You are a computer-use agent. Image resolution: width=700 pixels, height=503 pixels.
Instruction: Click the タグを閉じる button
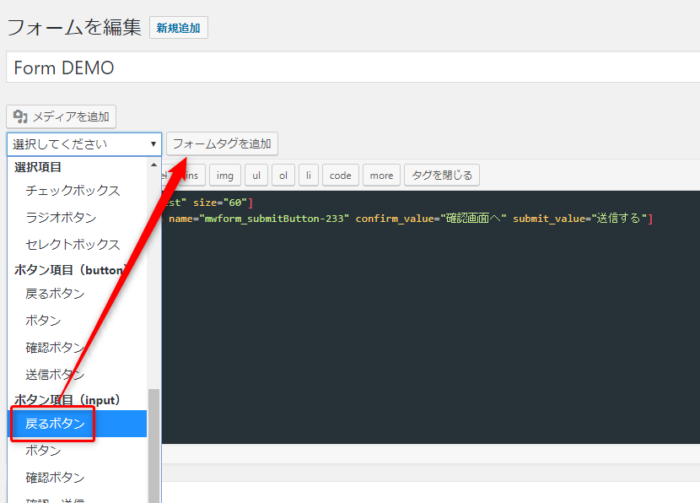442,175
